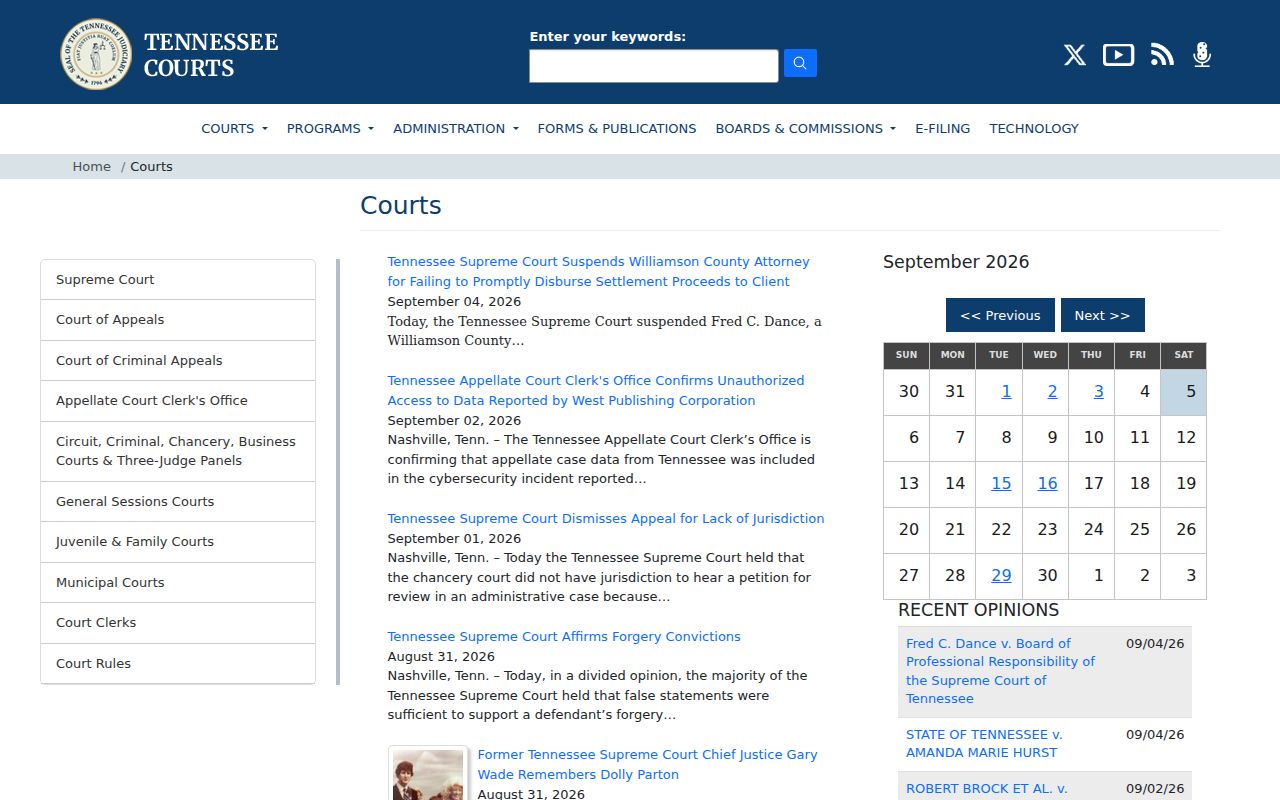Viewport: 1280px width, 800px height.
Task: Select Court of Criminal Appeals sidebar item
Action: tap(178, 361)
